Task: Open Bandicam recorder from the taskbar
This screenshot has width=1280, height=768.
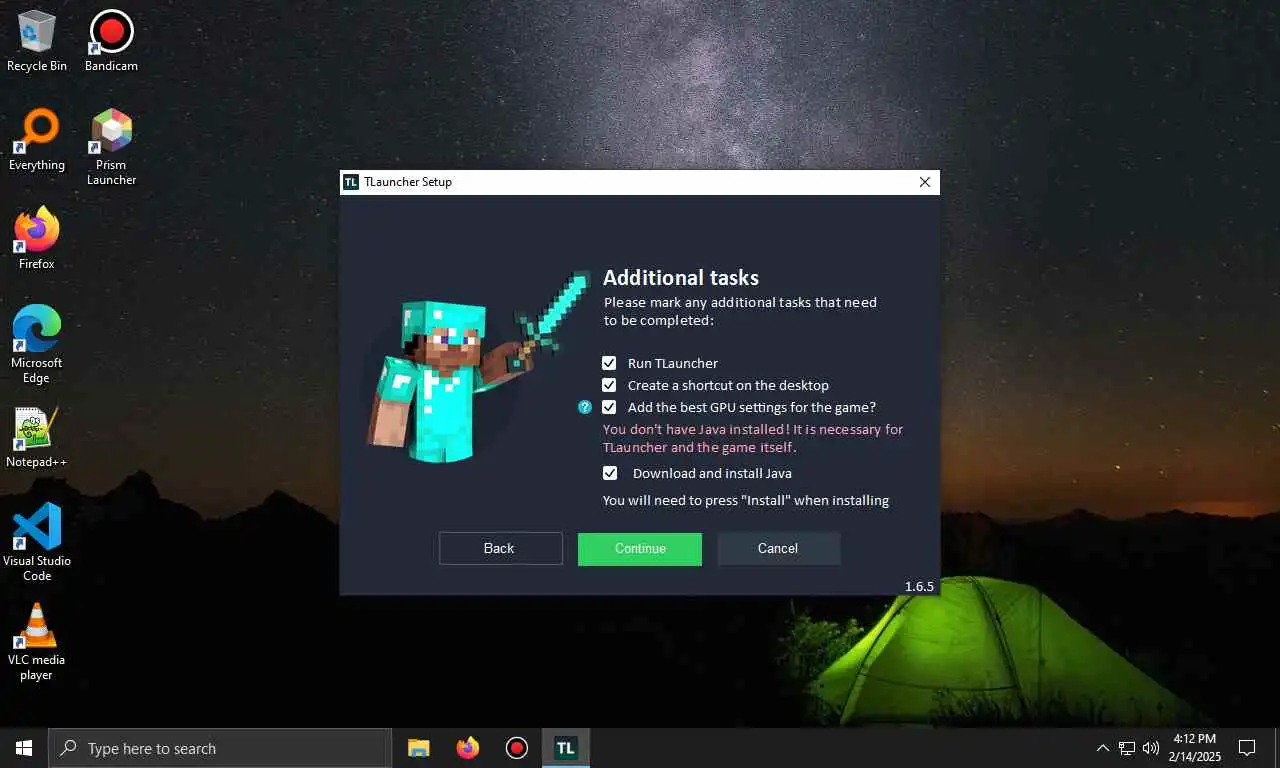Action: tap(516, 748)
